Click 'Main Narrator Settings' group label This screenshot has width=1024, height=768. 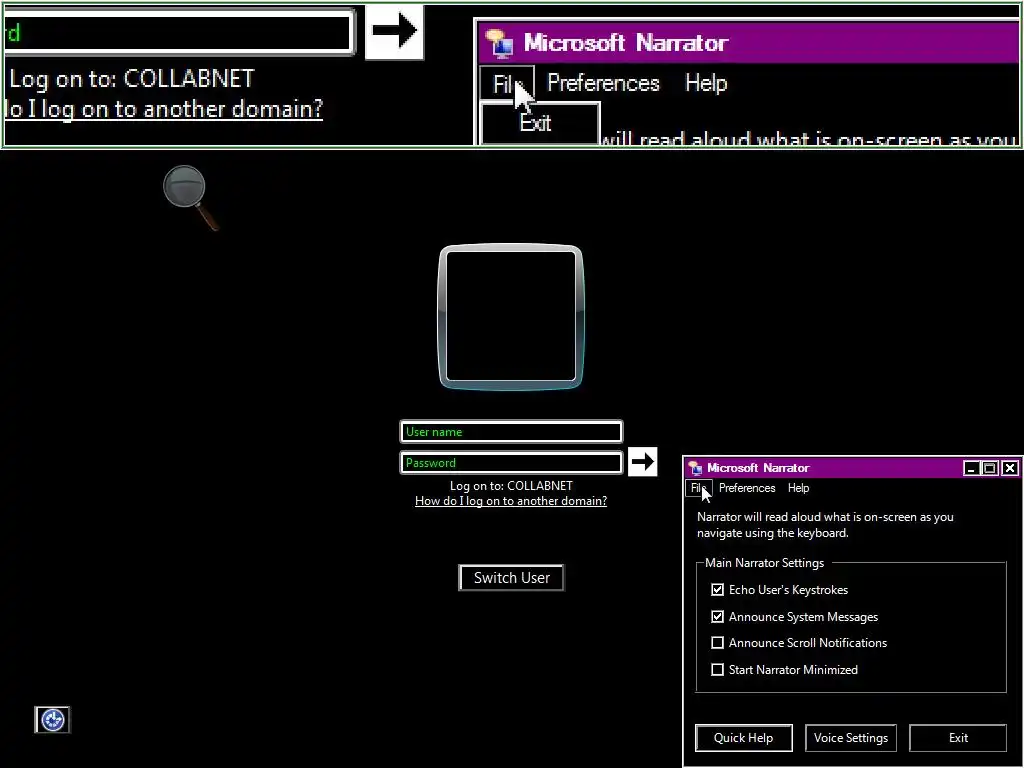(x=764, y=563)
